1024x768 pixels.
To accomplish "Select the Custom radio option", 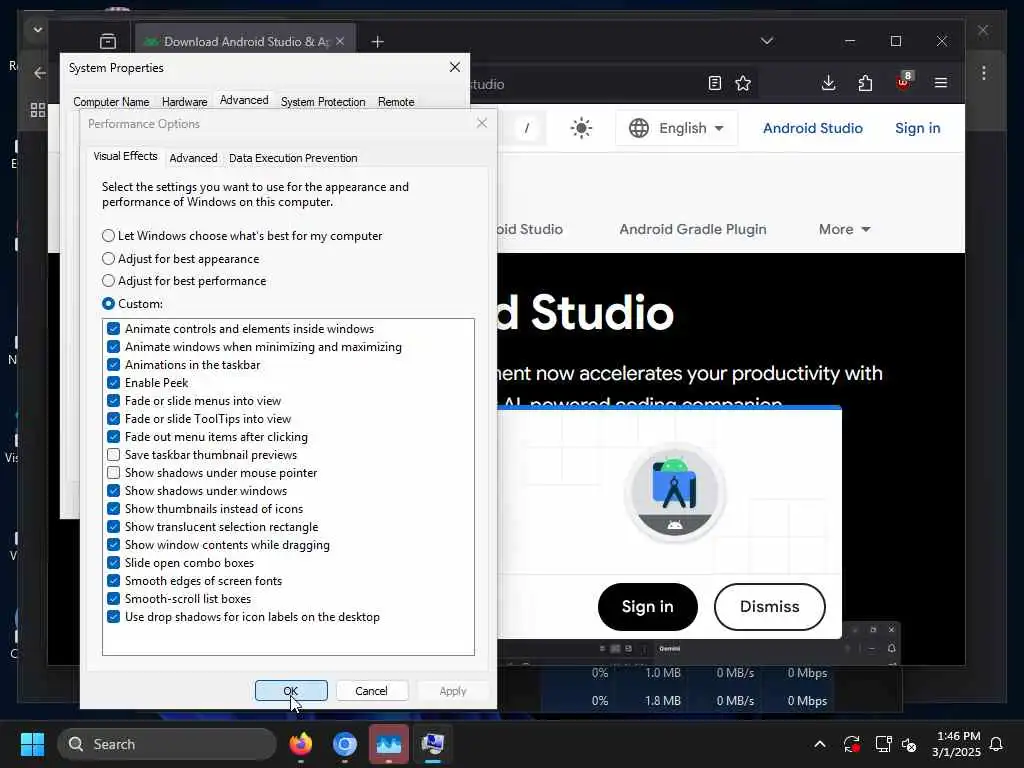I will point(133,304).
